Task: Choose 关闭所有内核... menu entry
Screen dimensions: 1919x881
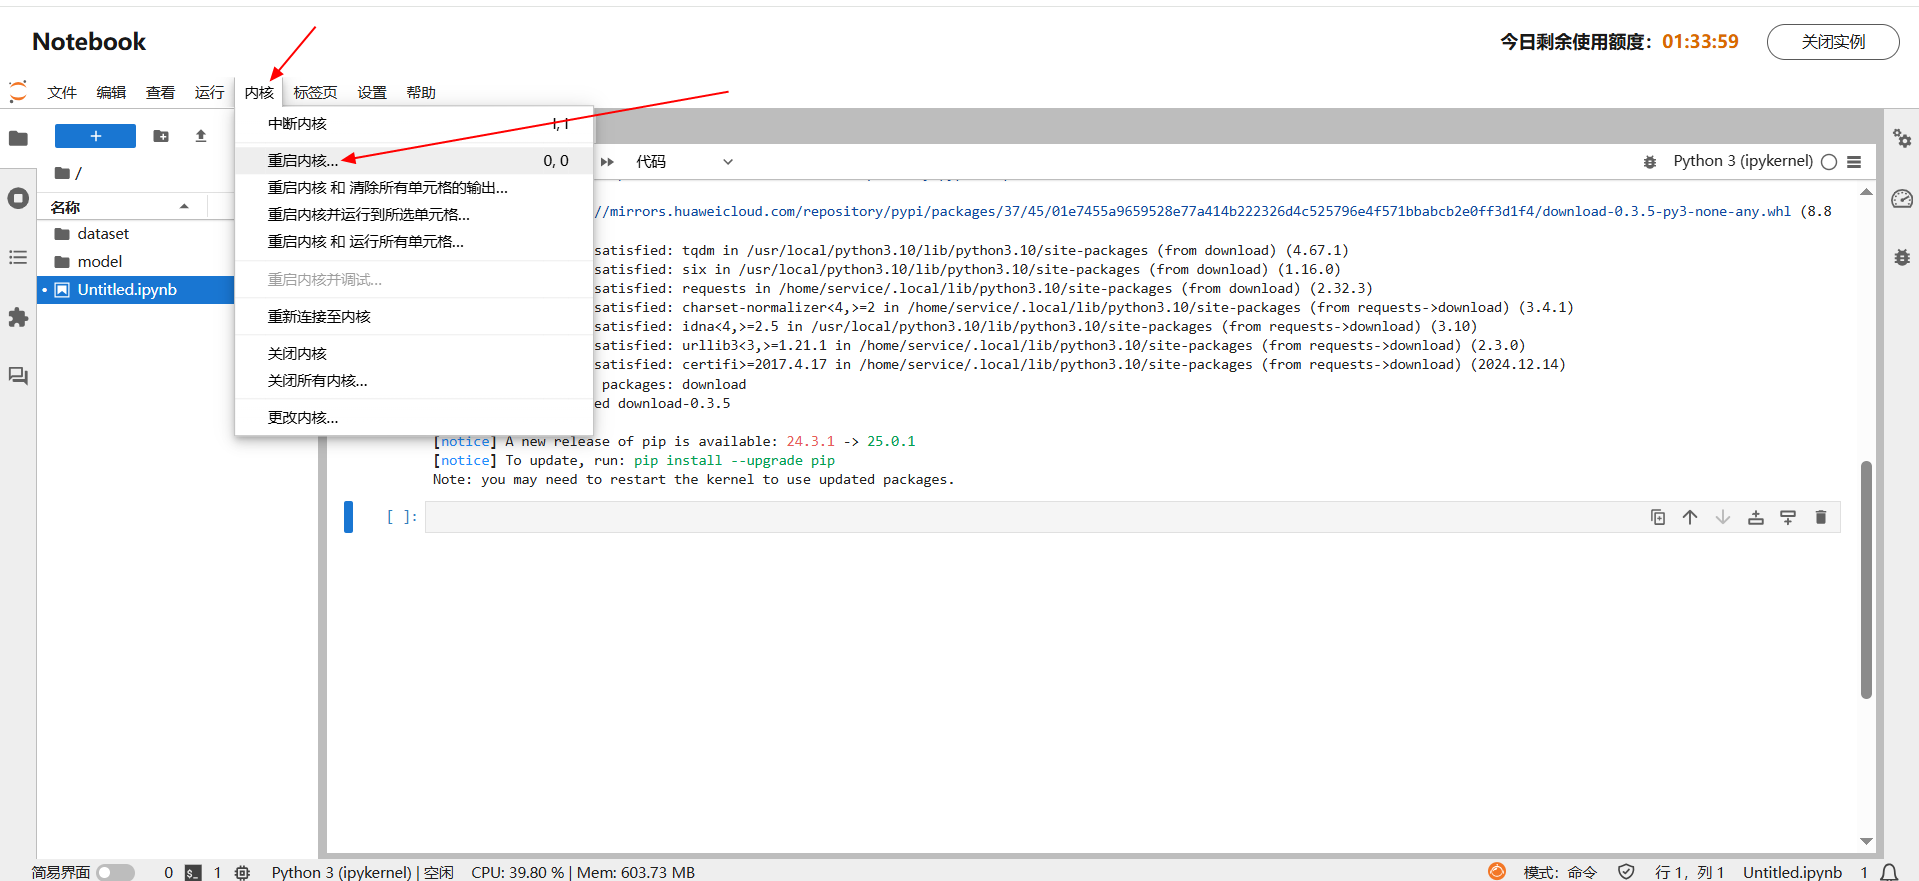Action: click(414, 381)
